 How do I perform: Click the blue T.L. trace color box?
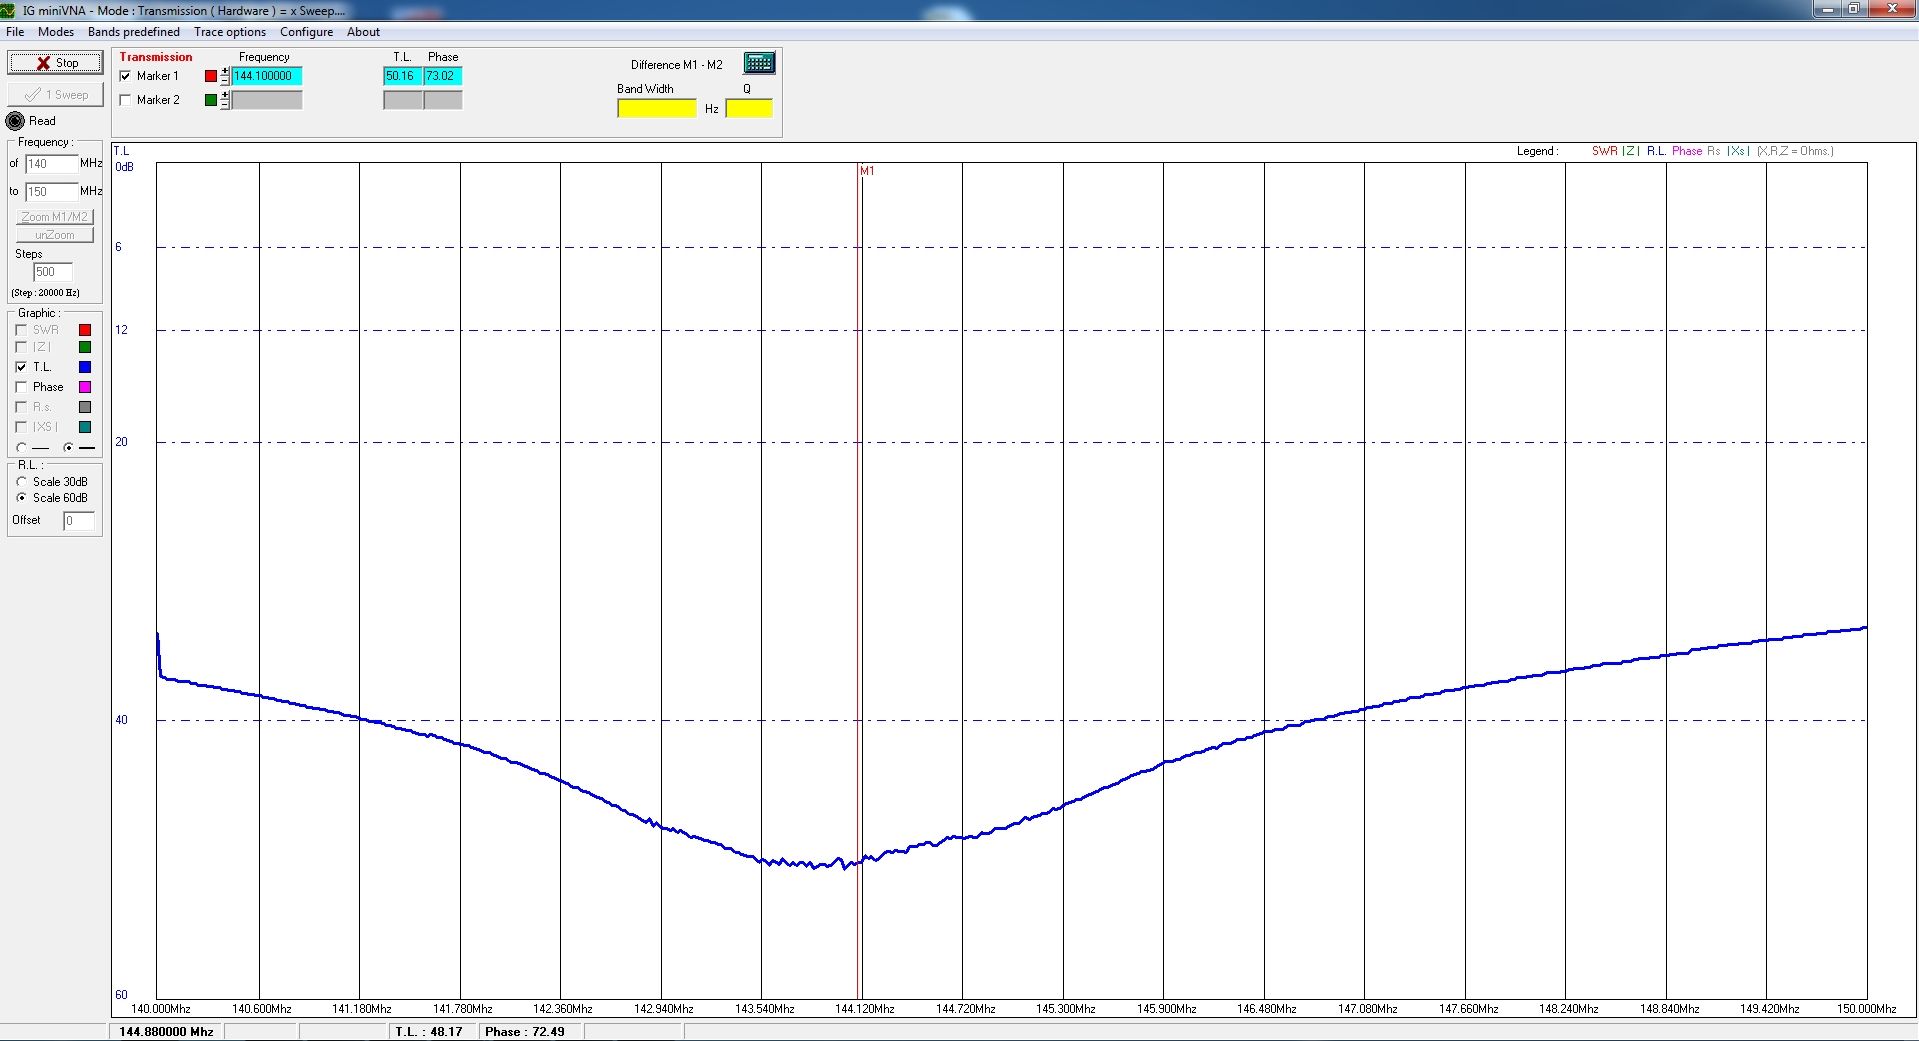tap(85, 367)
